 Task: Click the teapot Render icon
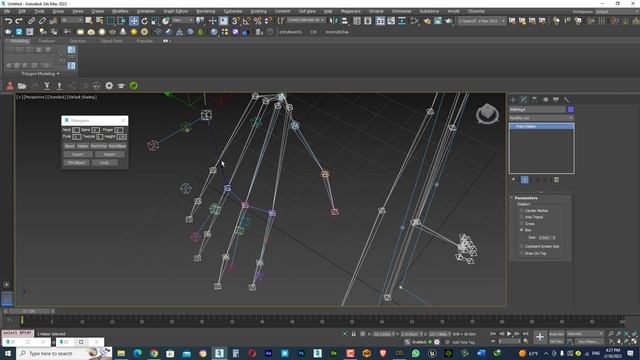(x=448, y=21)
